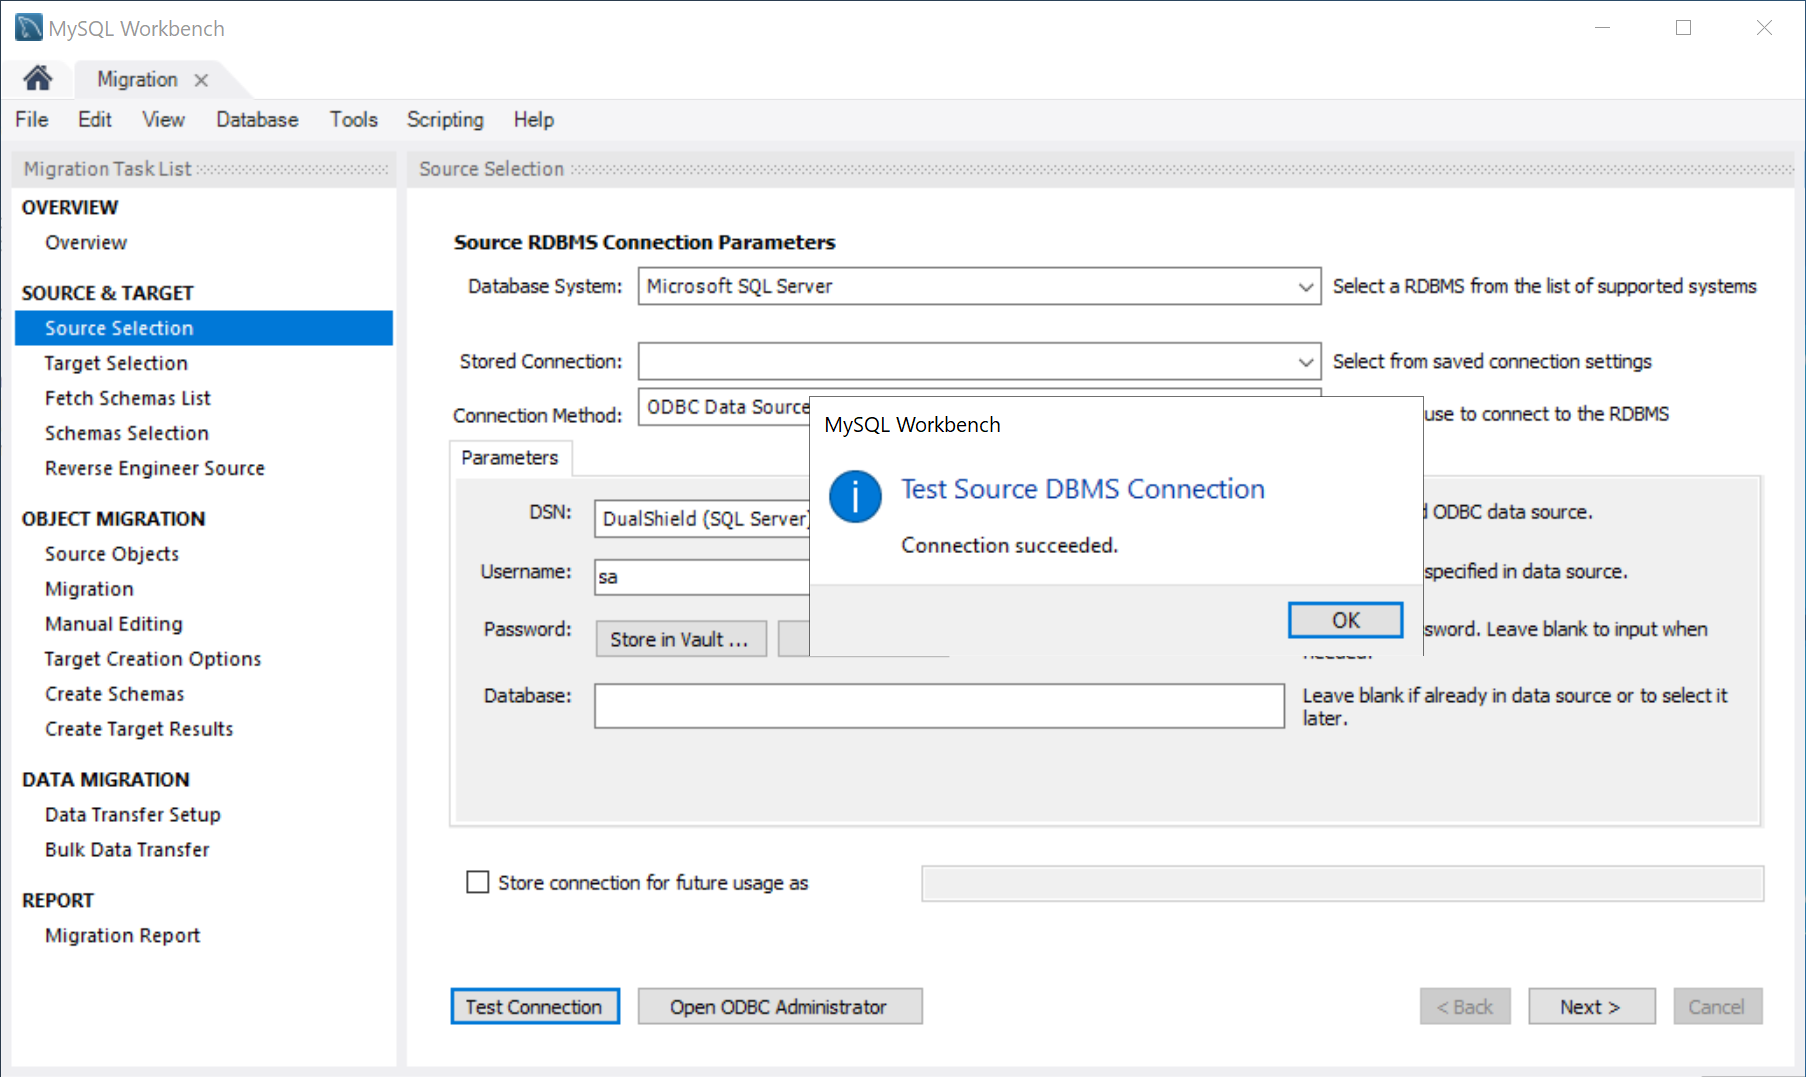Open the Stored Connection dropdown

(x=1305, y=362)
